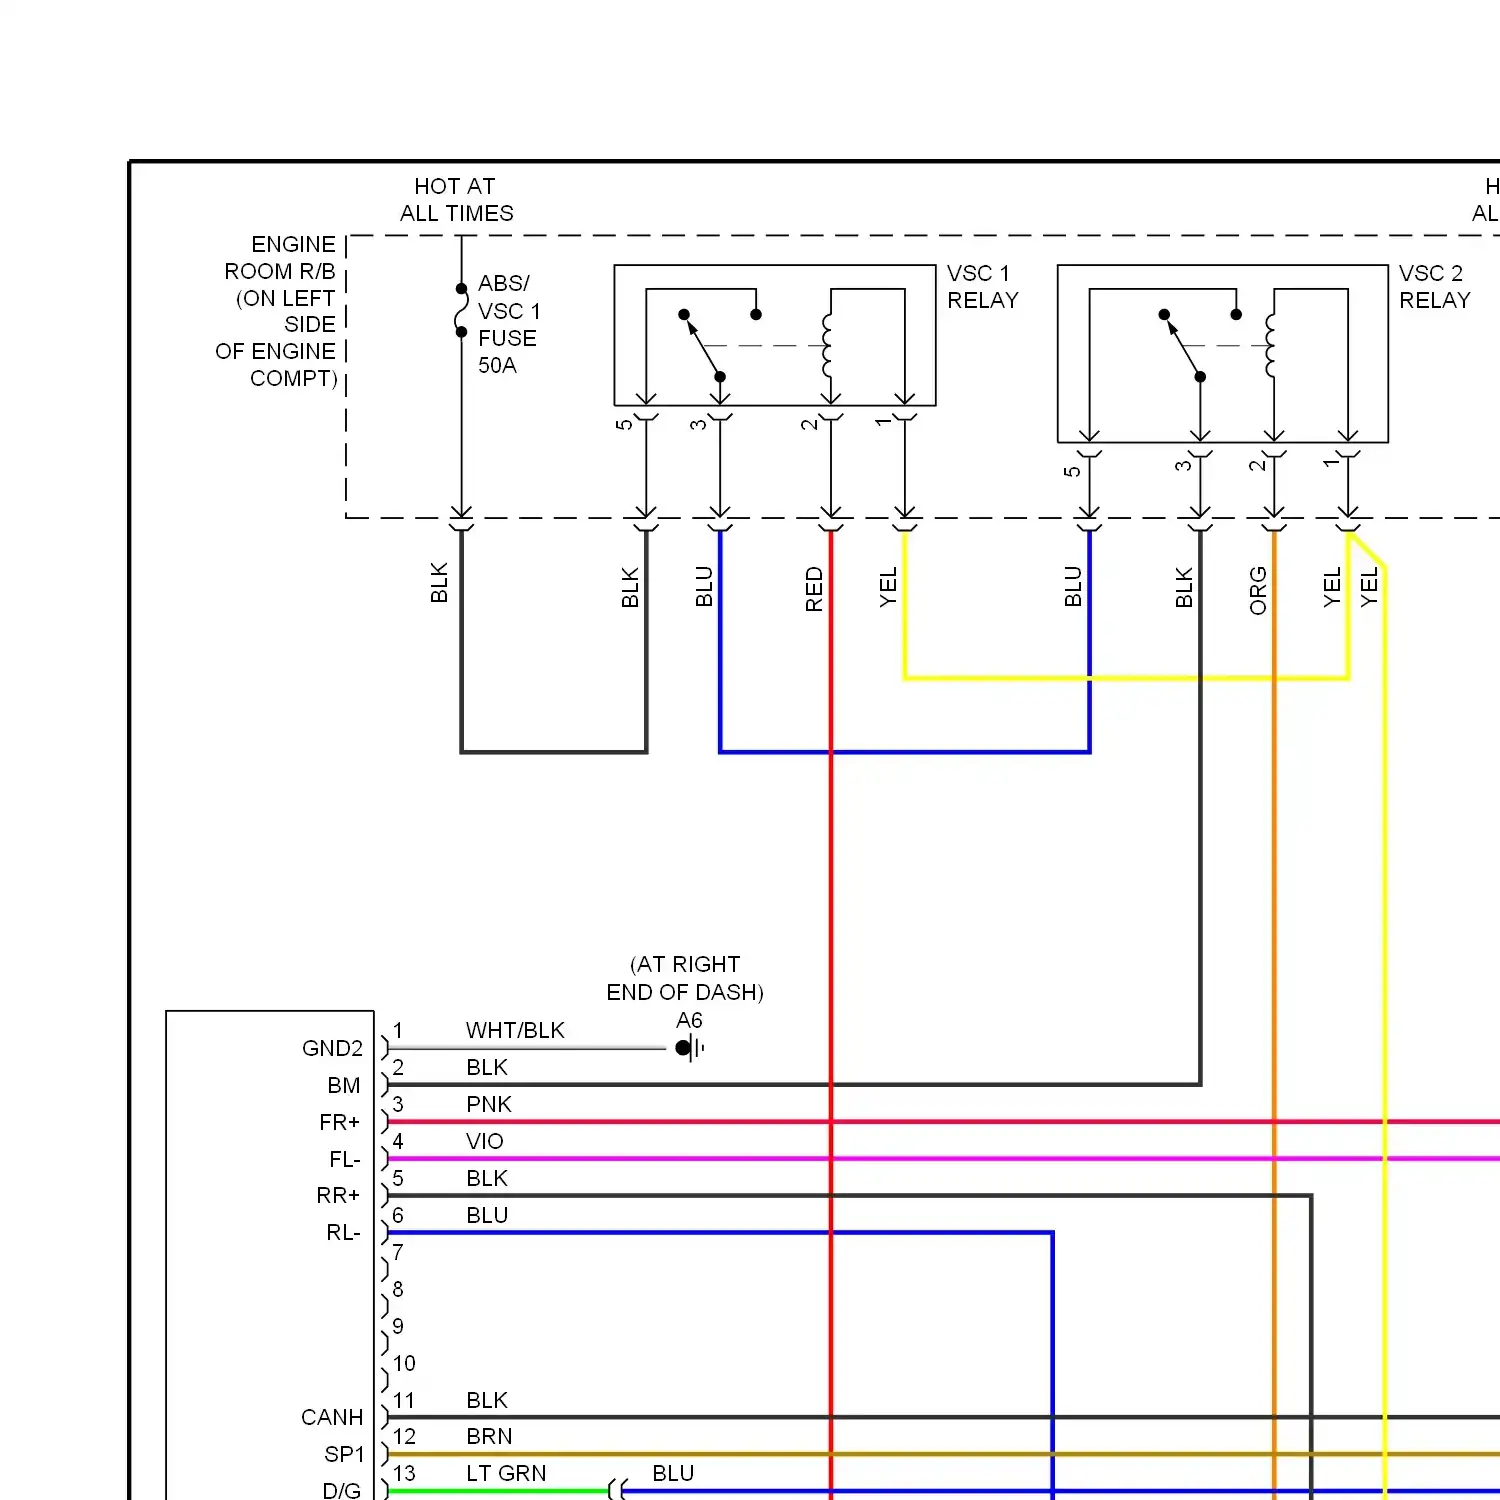Image resolution: width=1500 pixels, height=1500 pixels.
Task: Click VSC 2 relay pin 1 connector
Action: pos(1348,453)
